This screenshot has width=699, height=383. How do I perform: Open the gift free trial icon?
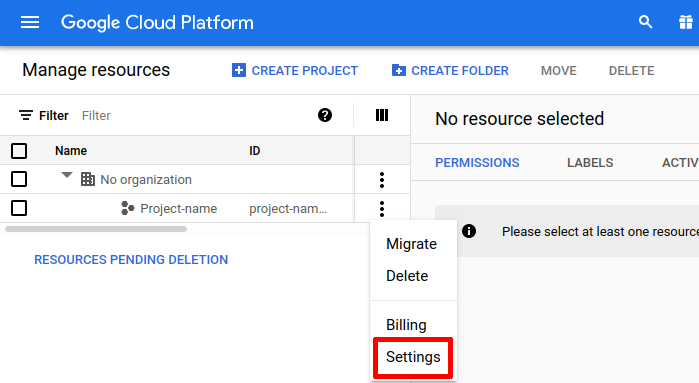tap(686, 22)
